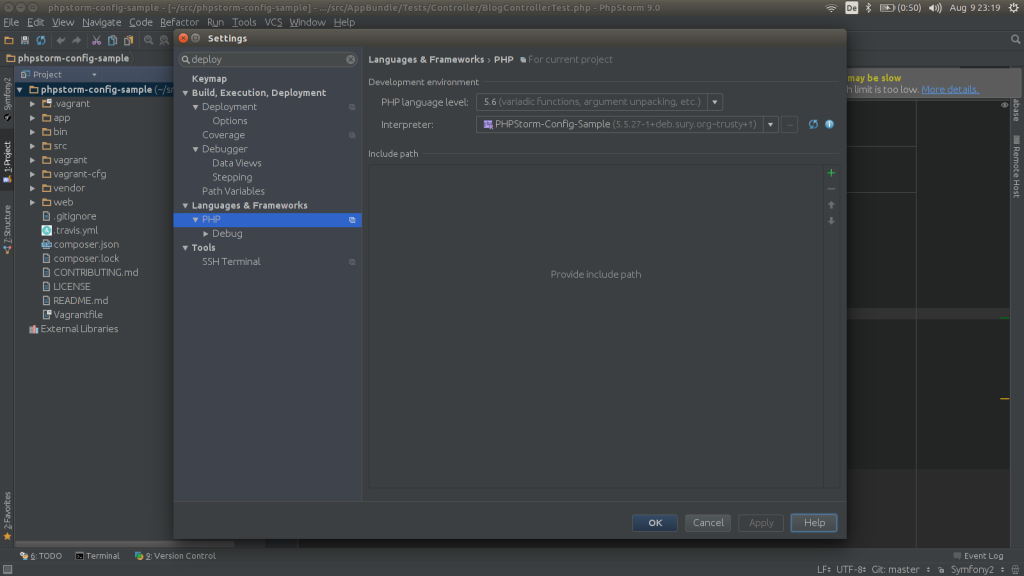The height and width of the screenshot is (576, 1024).
Task: Open the Terminal tool window tab
Action: [97, 556]
